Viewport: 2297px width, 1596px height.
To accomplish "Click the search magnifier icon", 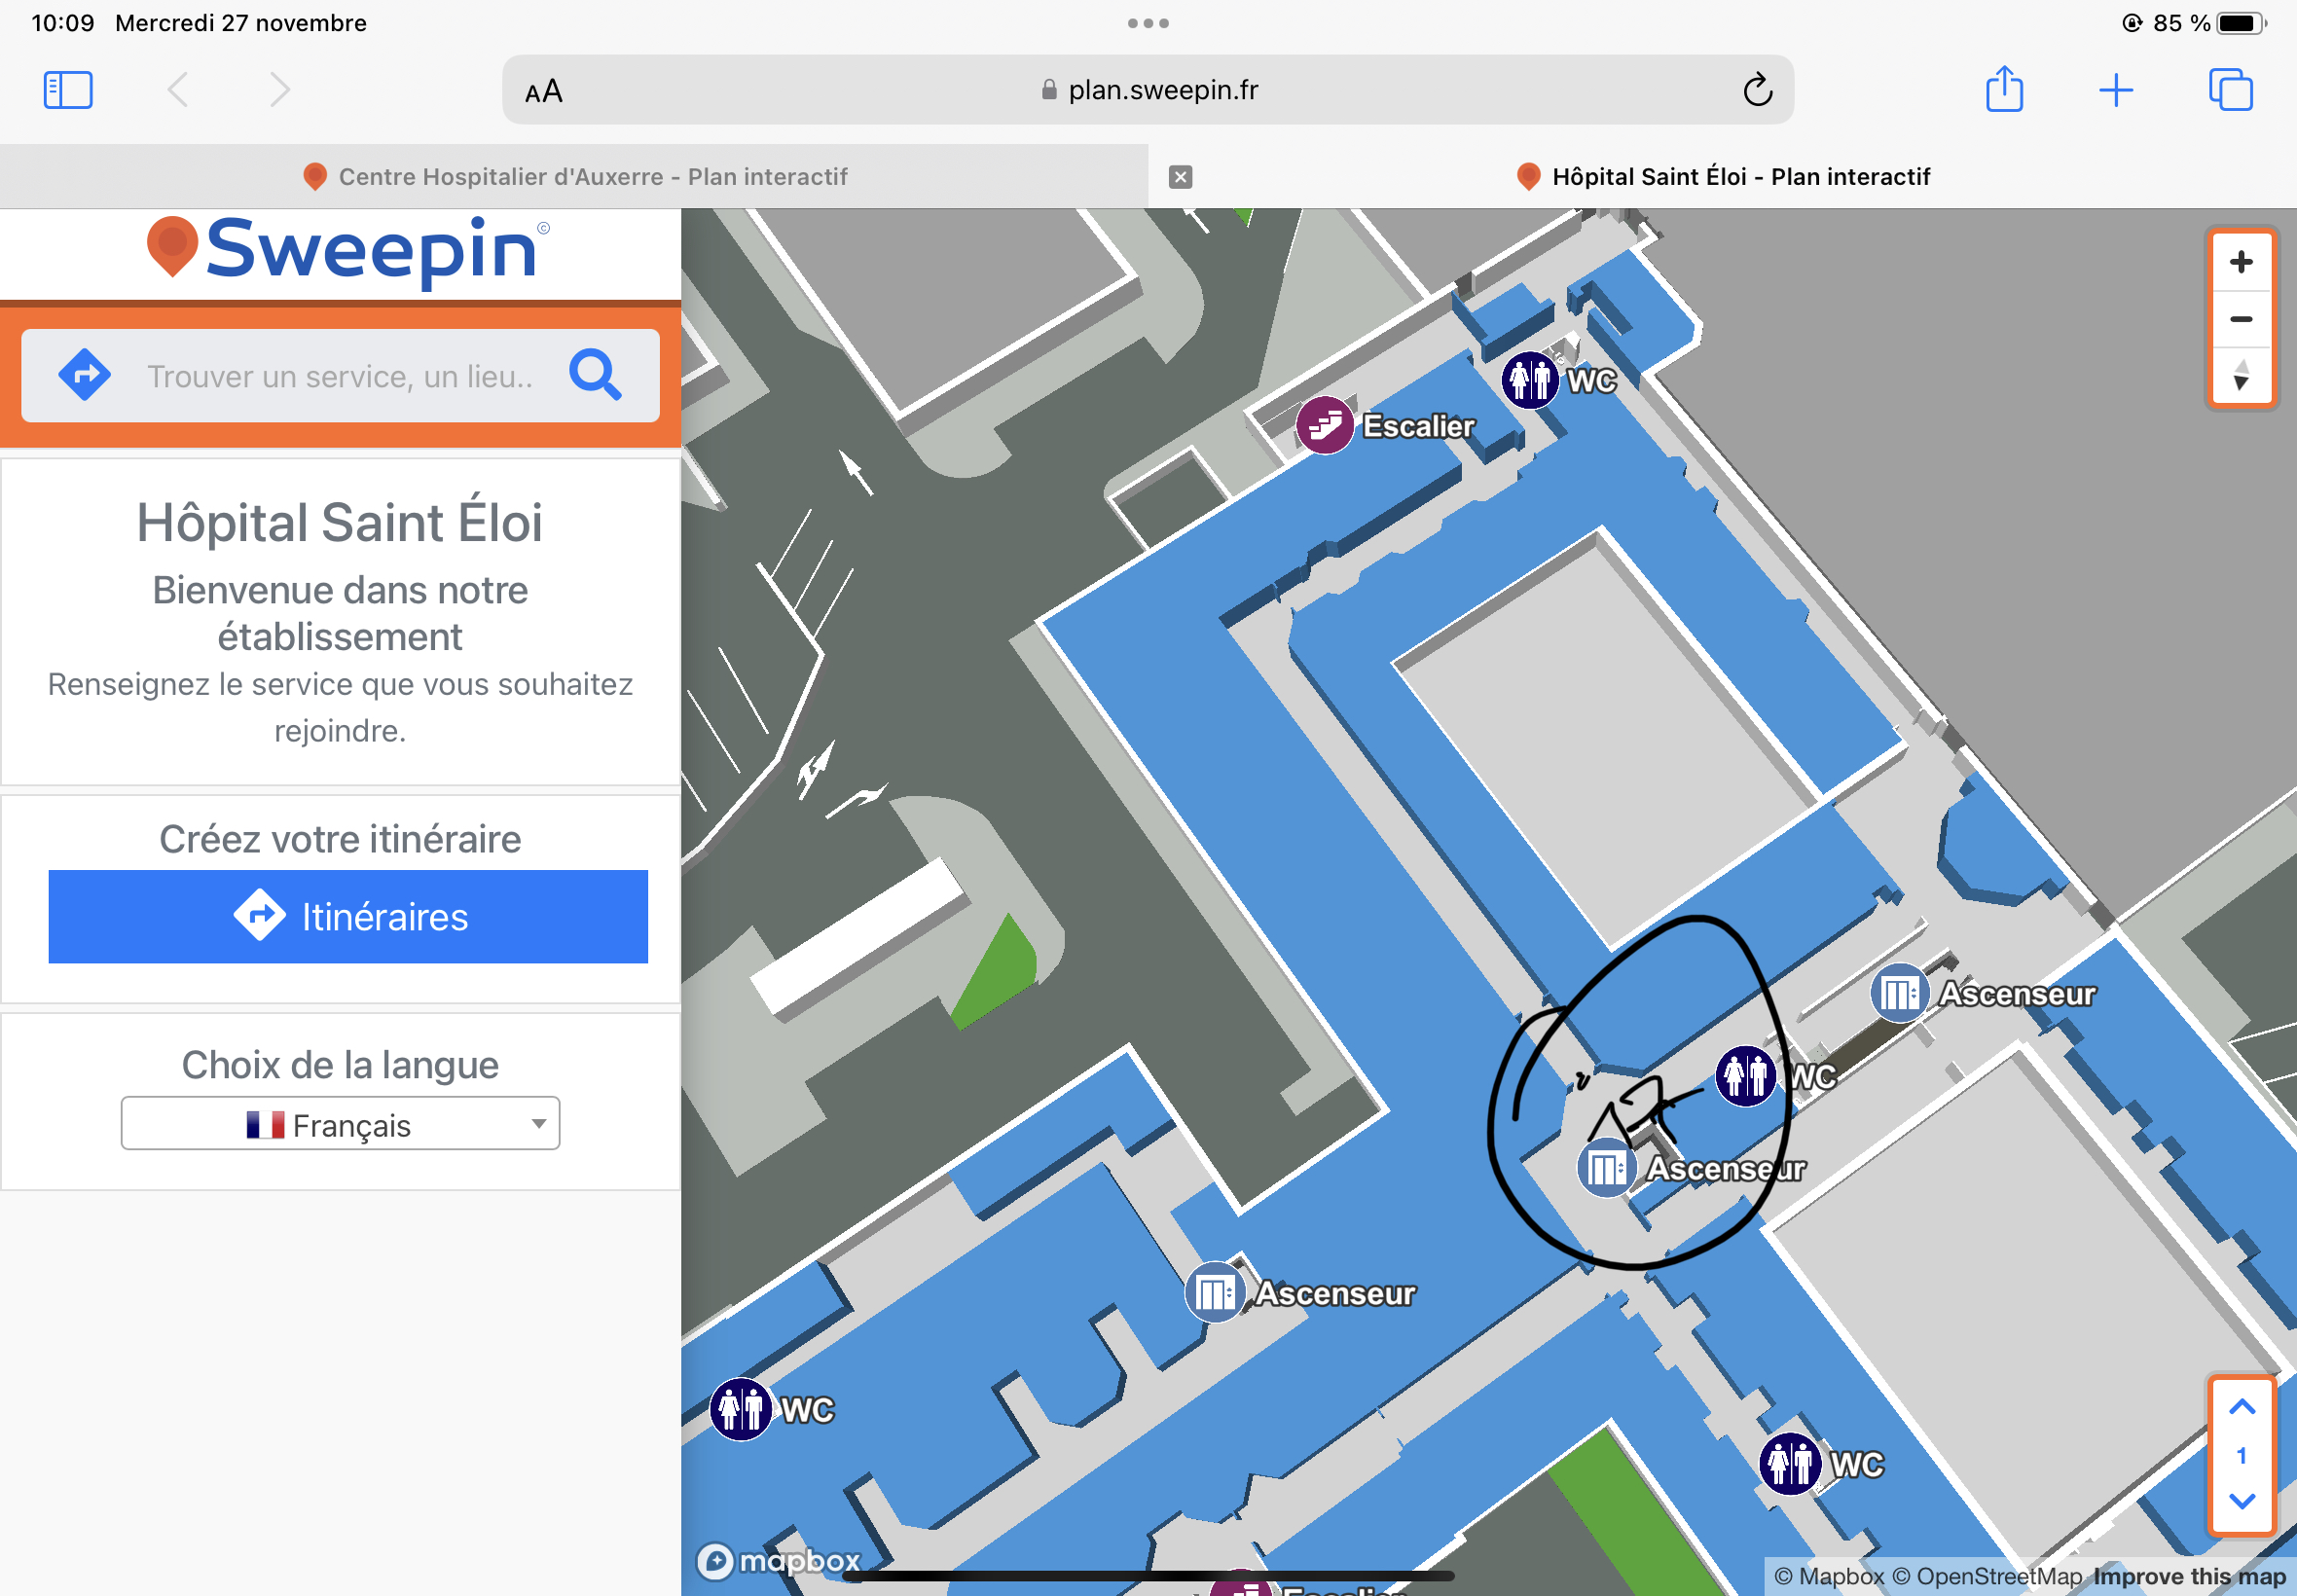I will pos(596,375).
